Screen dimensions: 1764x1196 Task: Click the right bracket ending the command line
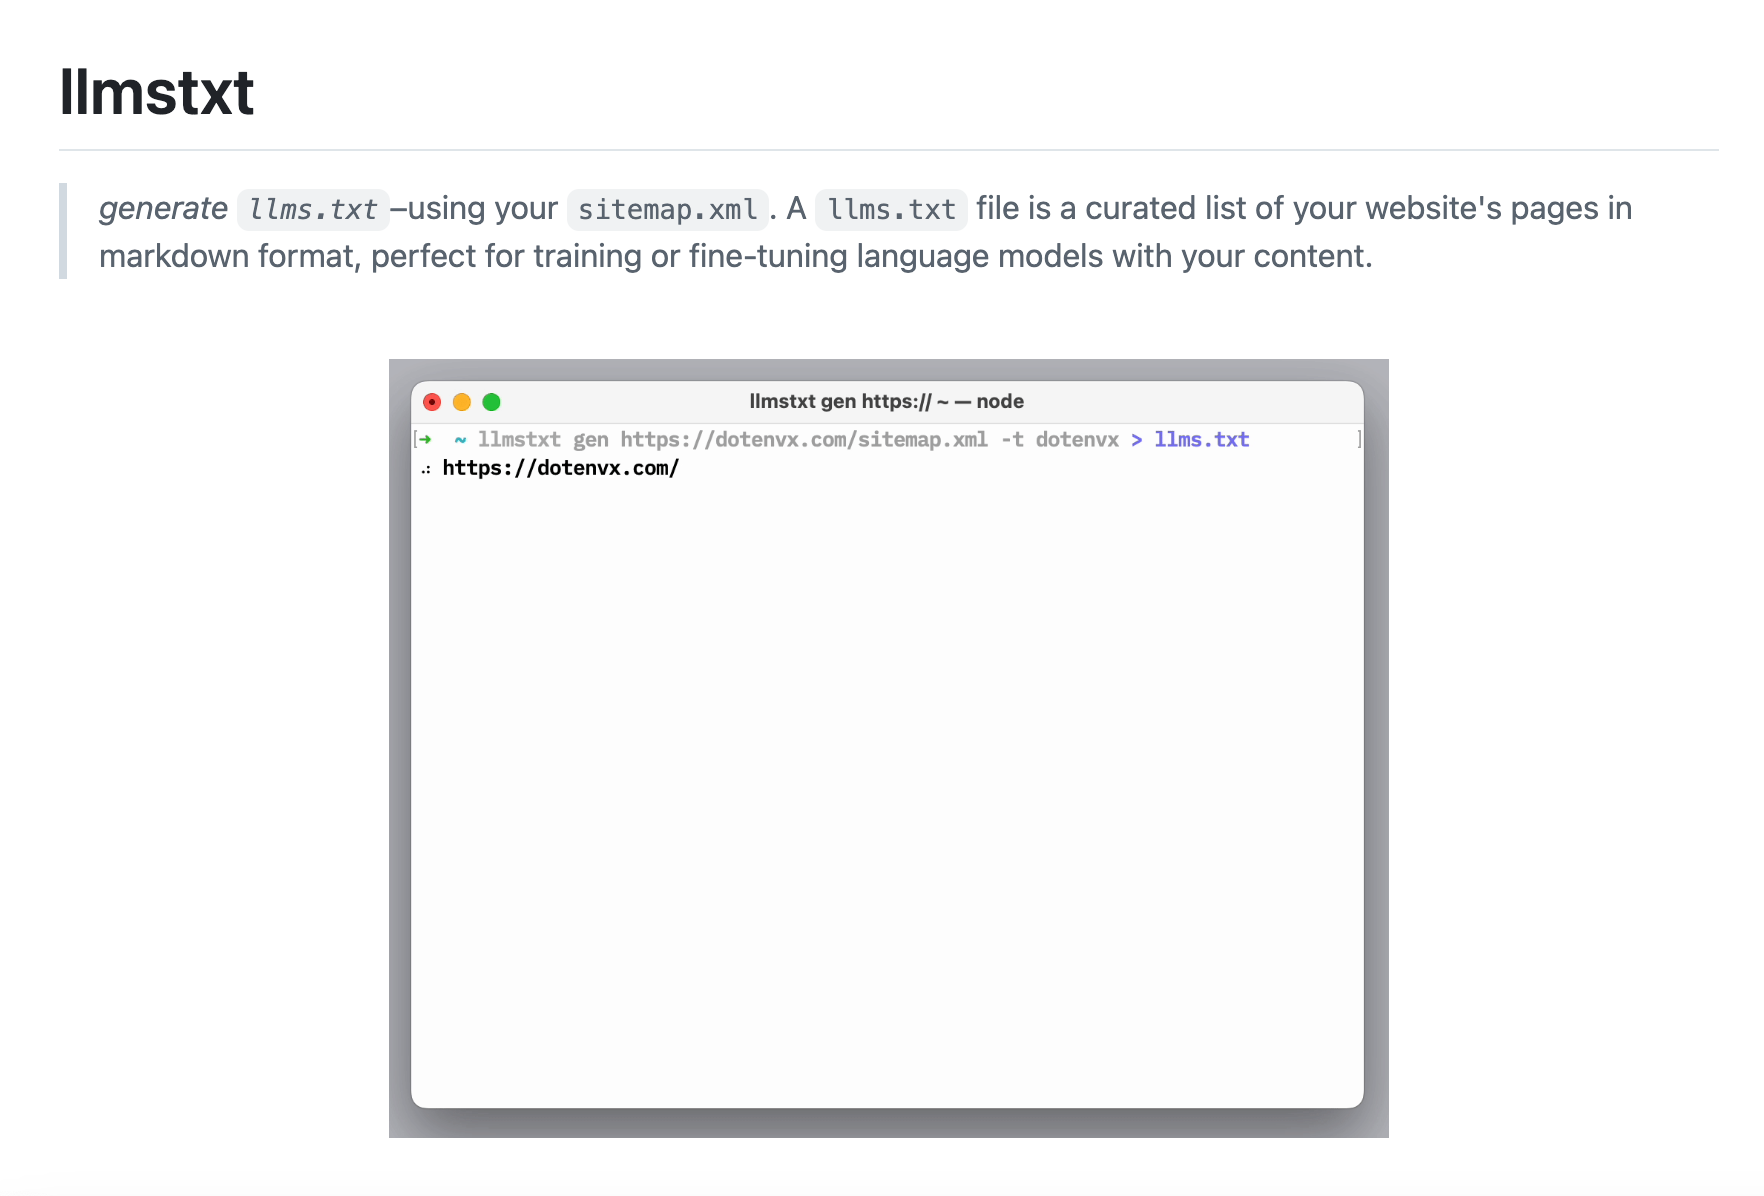1359,439
